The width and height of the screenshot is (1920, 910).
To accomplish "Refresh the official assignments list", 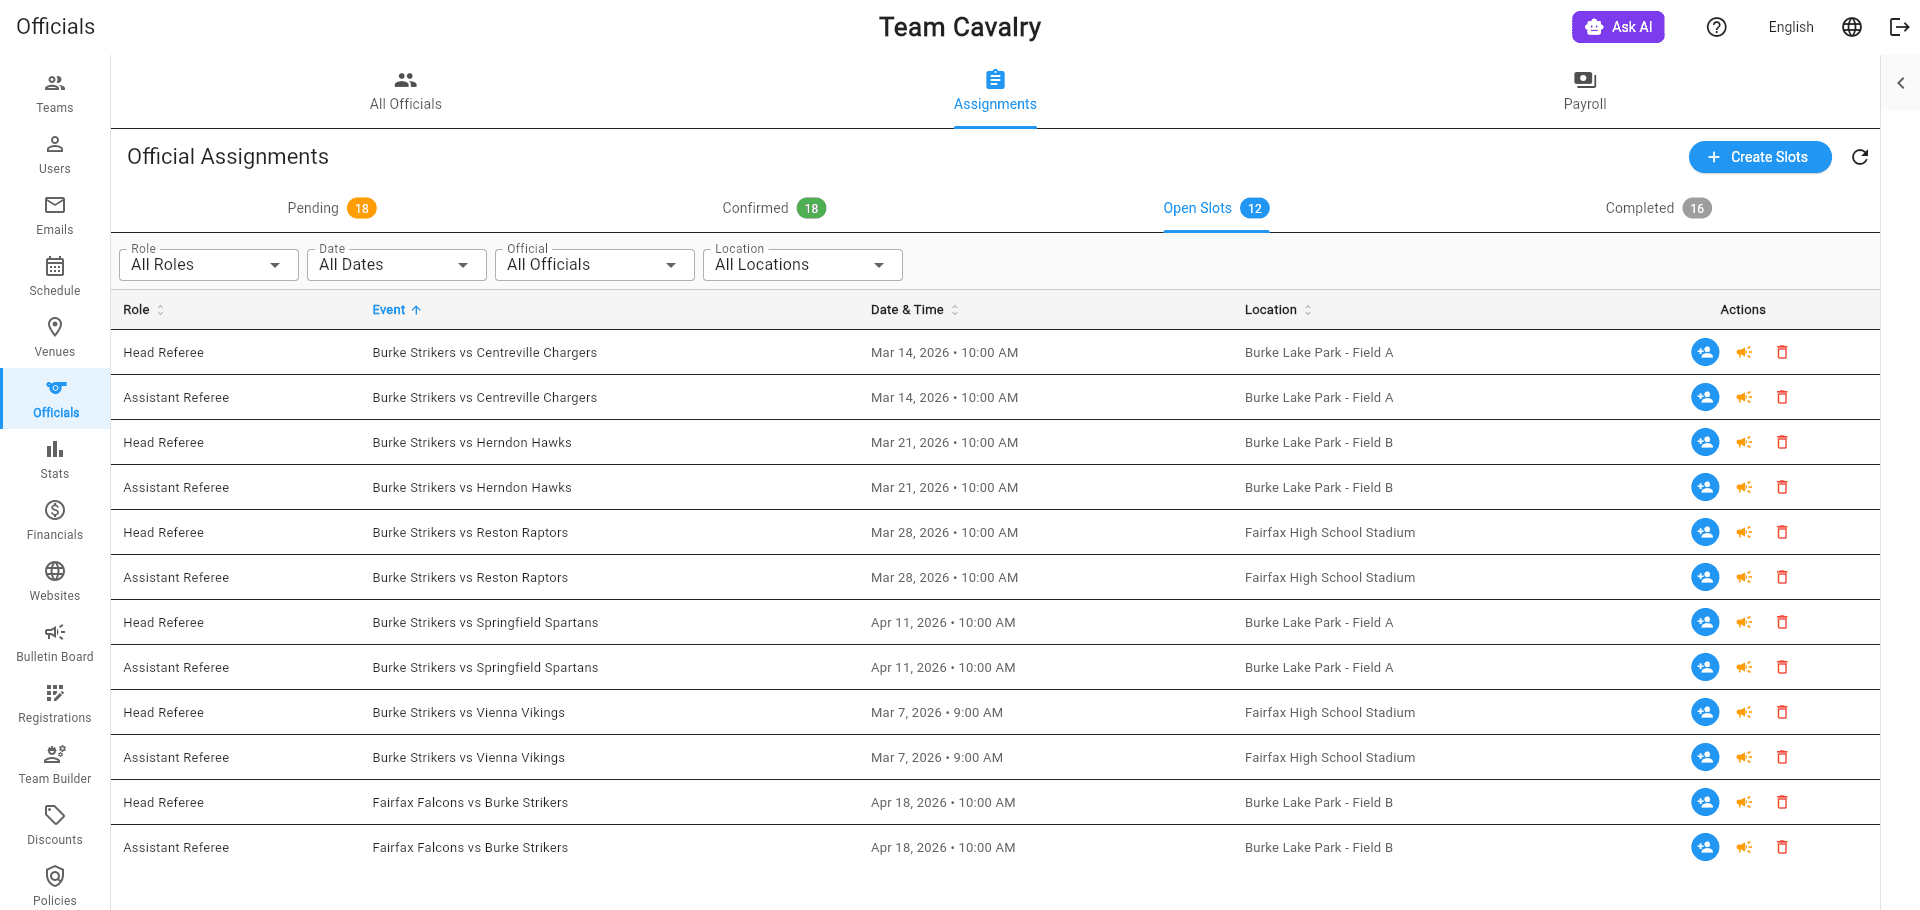I will [x=1860, y=157].
